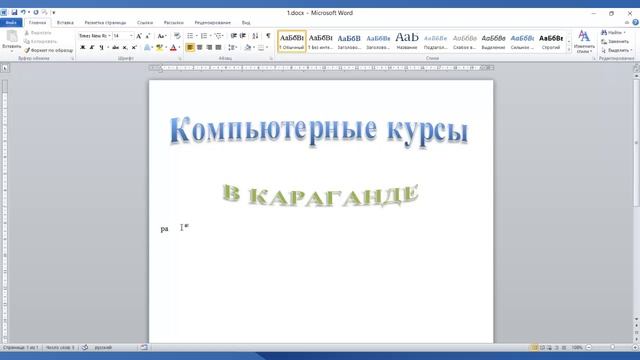Switch to the References (Ссылки) tab
The image size is (640, 360).
pos(145,23)
